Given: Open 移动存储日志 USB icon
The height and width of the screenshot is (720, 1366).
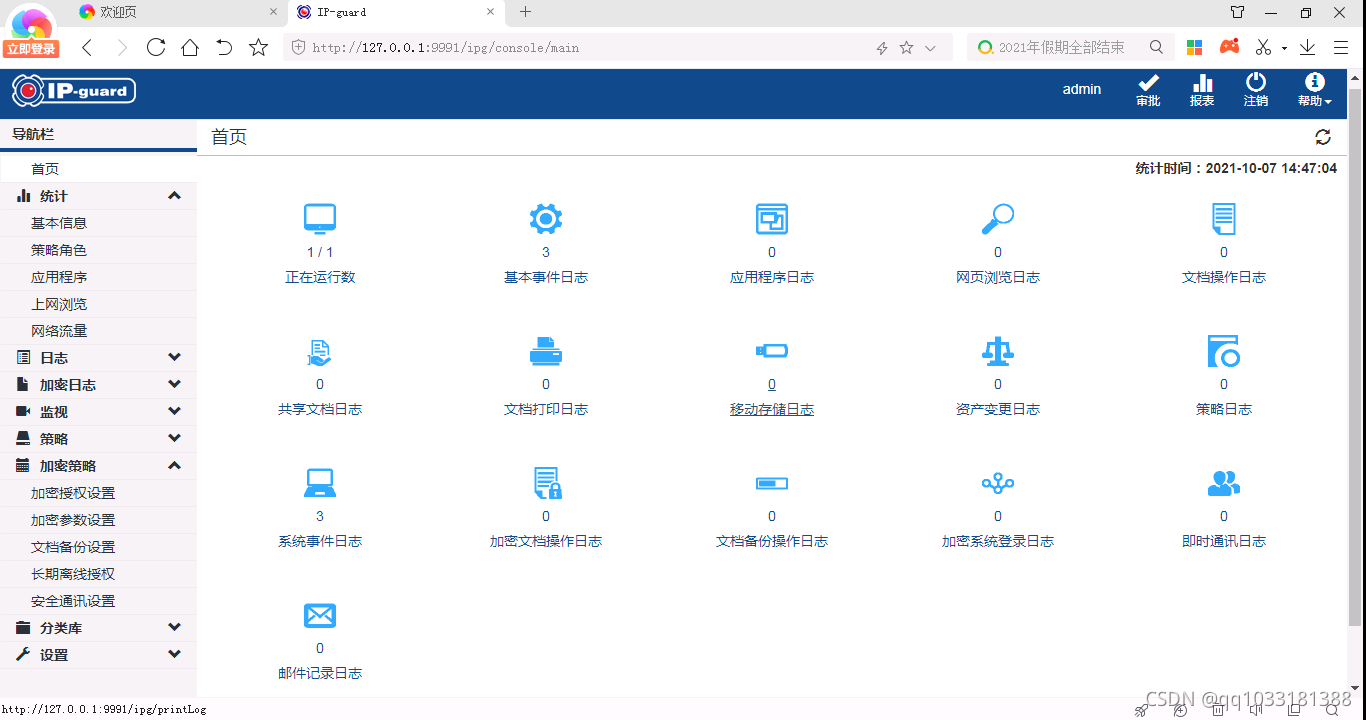Looking at the screenshot, I should 771,350.
